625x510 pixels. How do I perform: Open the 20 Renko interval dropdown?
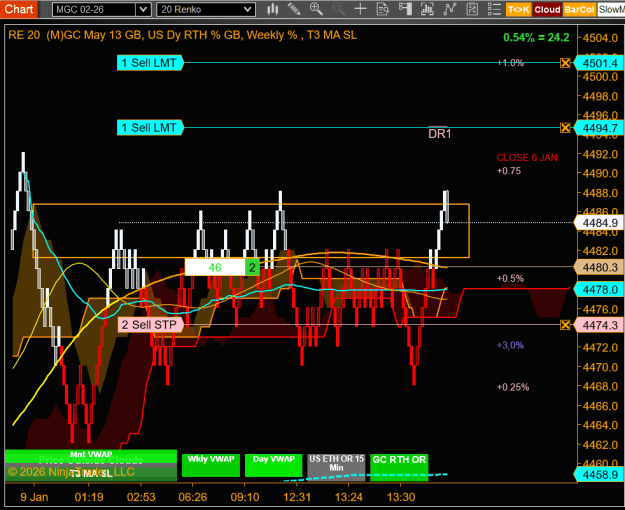(x=206, y=10)
